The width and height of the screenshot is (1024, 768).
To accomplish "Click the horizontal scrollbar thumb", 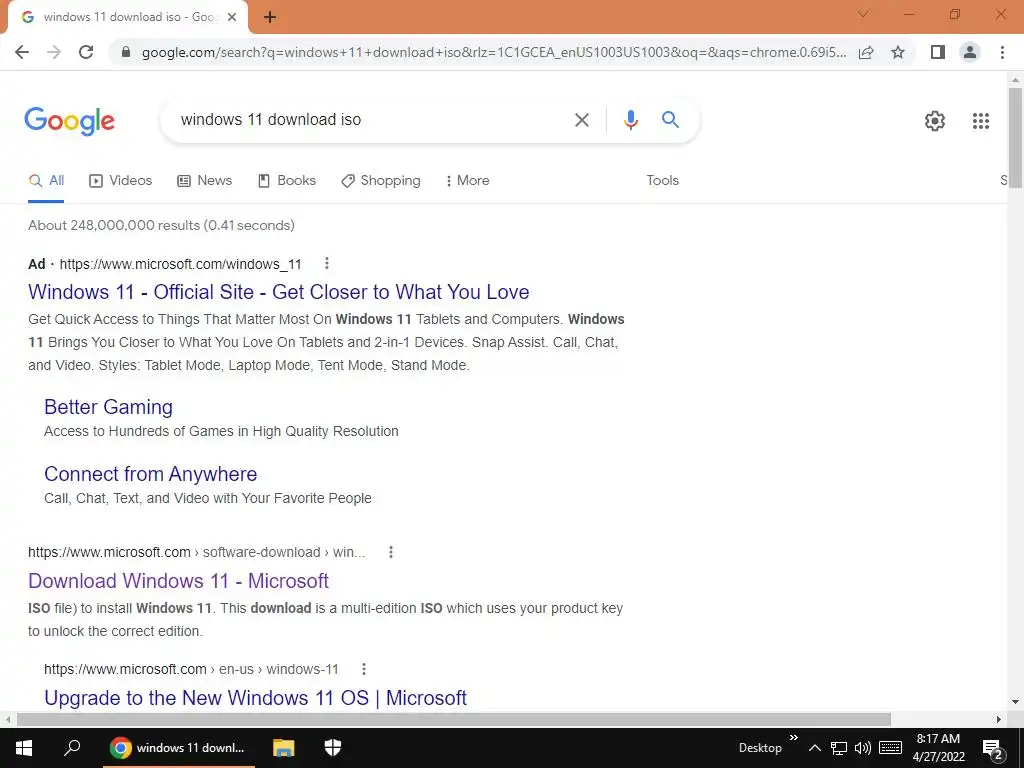I will pyautogui.click(x=454, y=719).
